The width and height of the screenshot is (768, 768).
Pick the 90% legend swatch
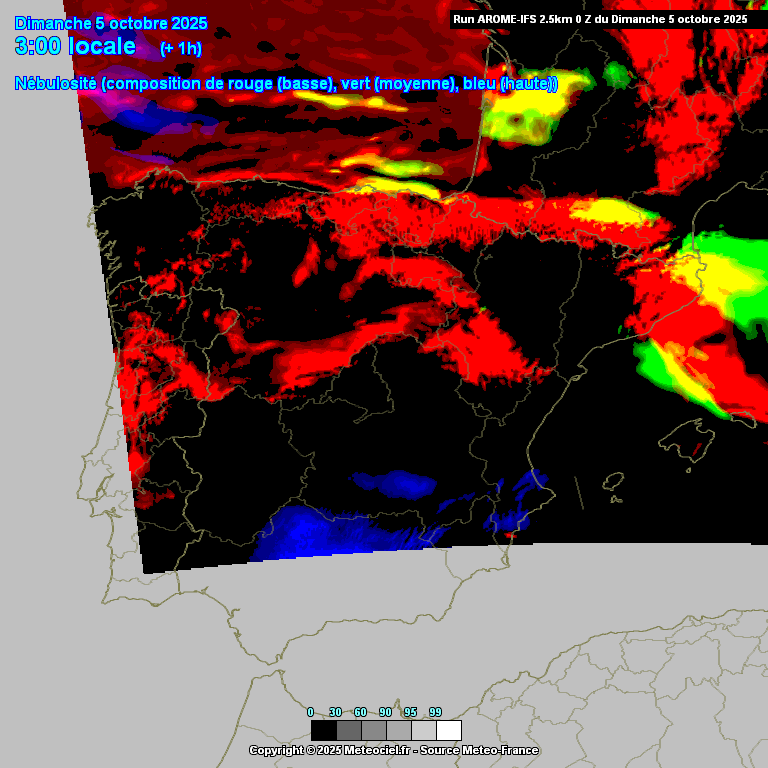398,730
